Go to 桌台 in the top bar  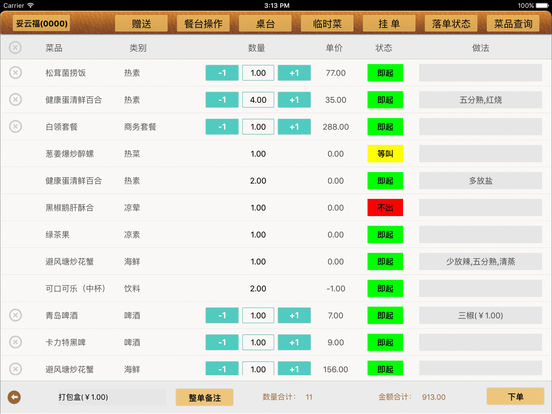point(265,24)
